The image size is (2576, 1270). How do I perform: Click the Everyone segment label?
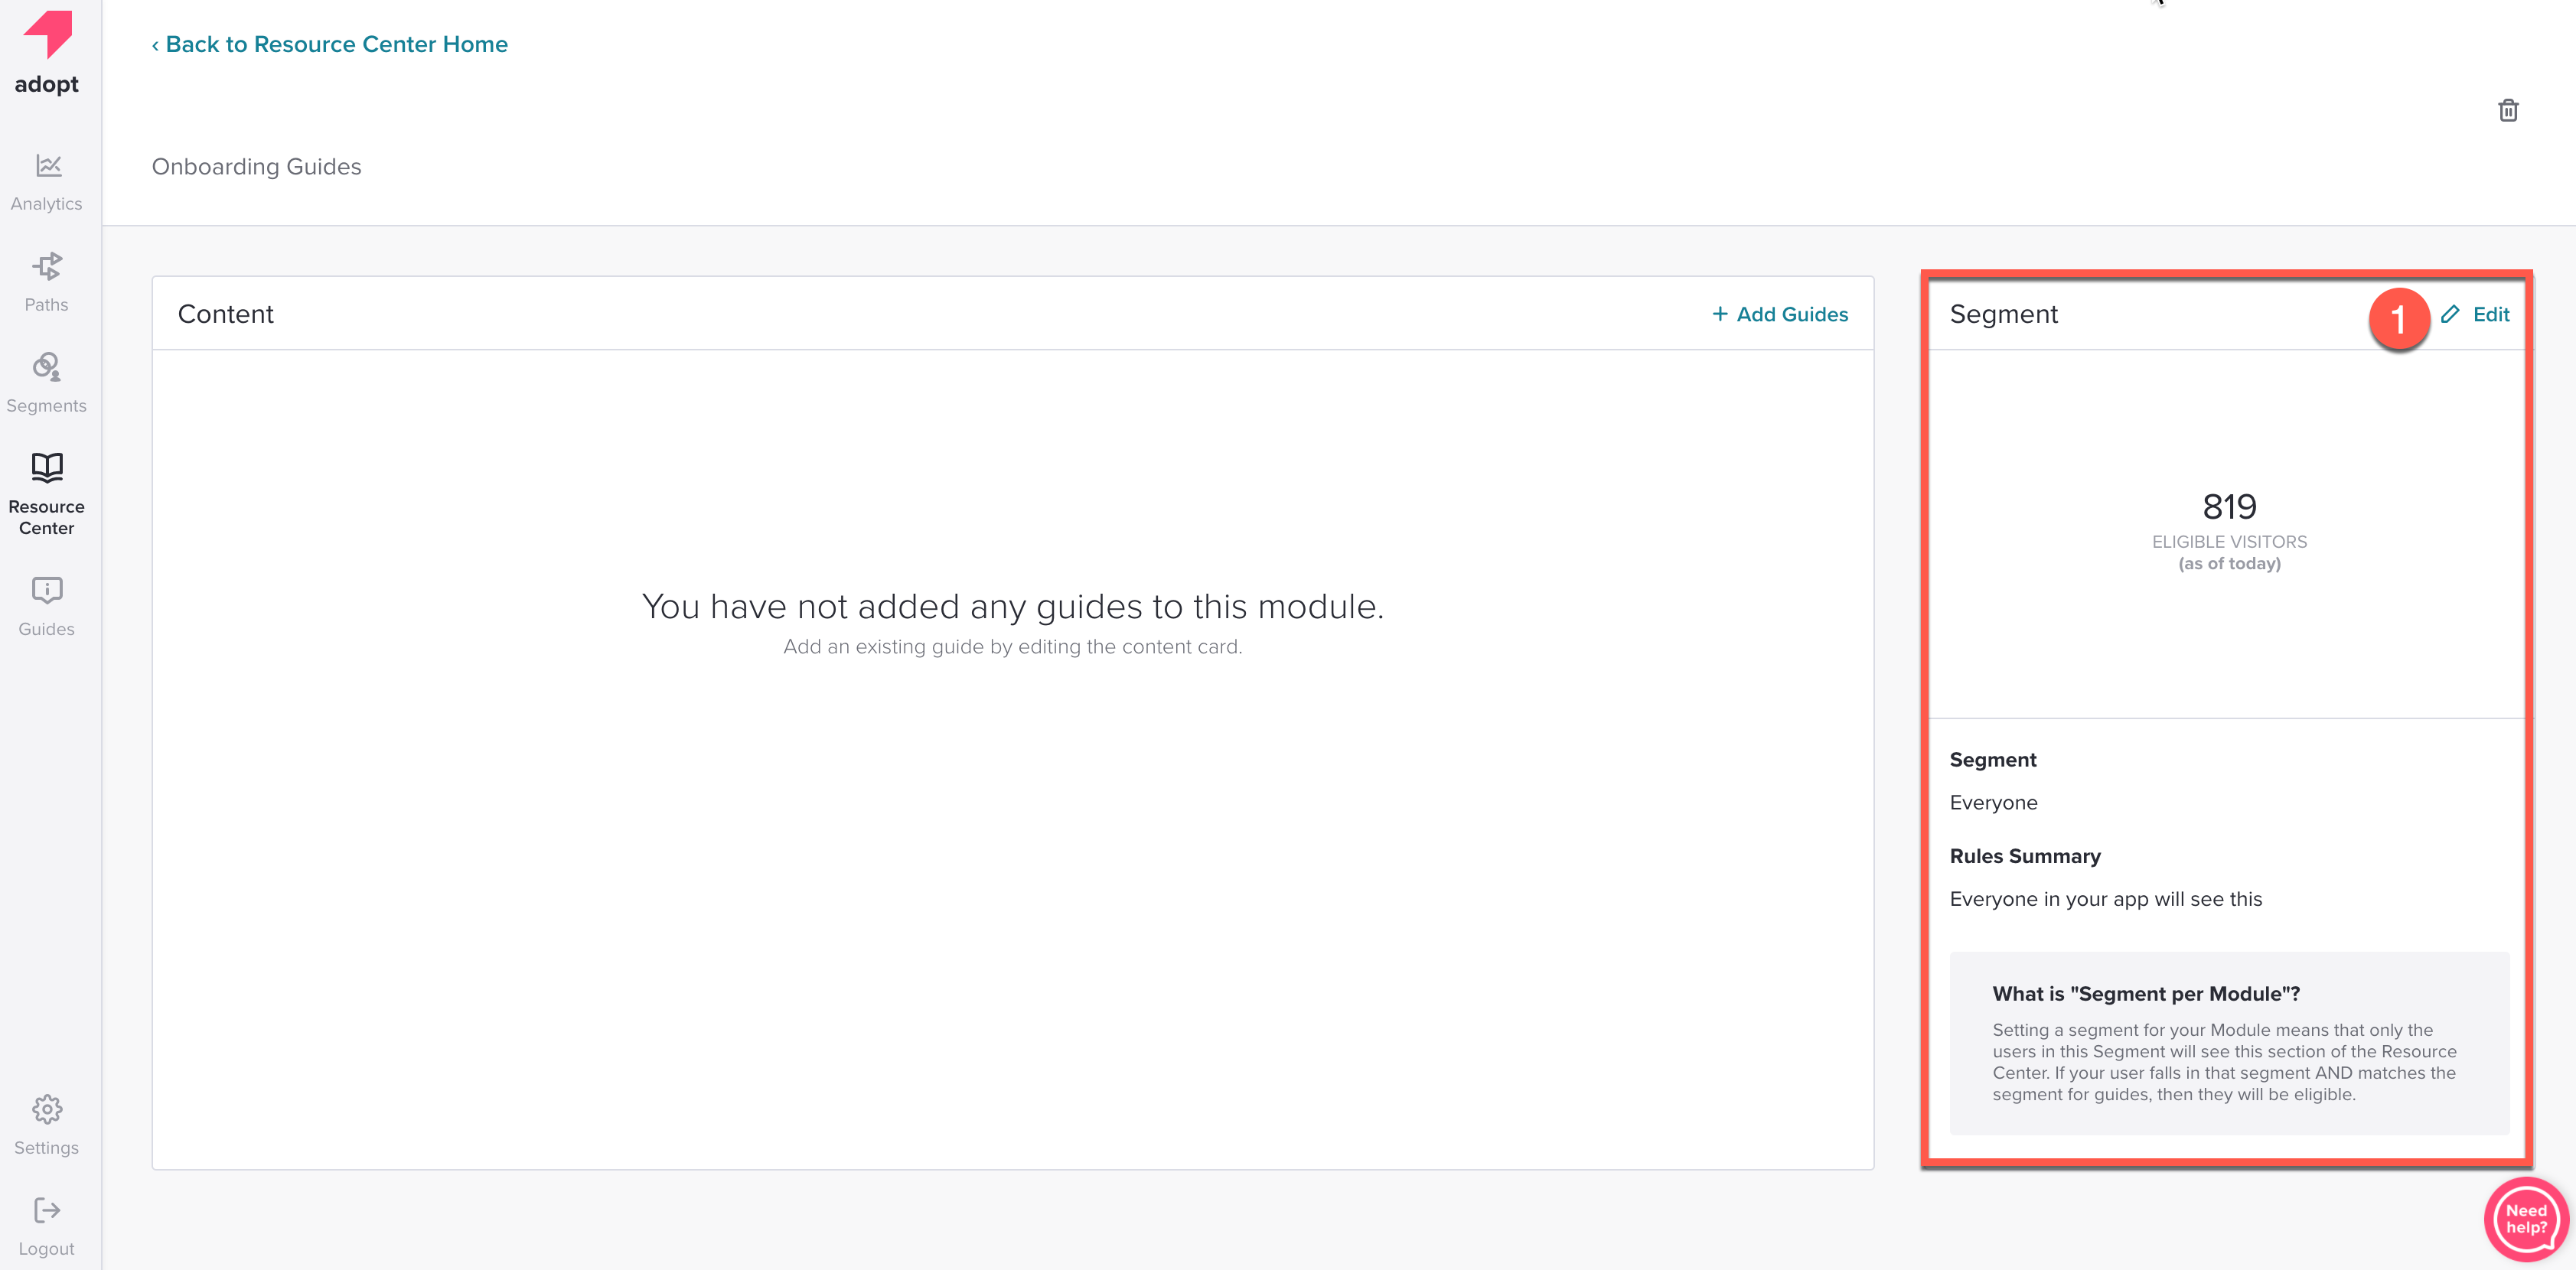click(x=1993, y=802)
